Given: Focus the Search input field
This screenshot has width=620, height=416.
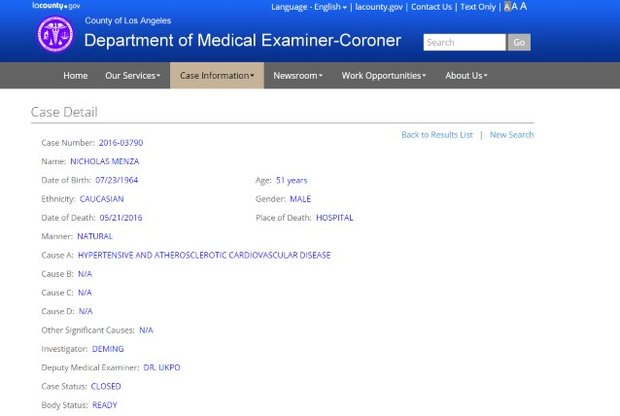Looking at the screenshot, I should 464,42.
